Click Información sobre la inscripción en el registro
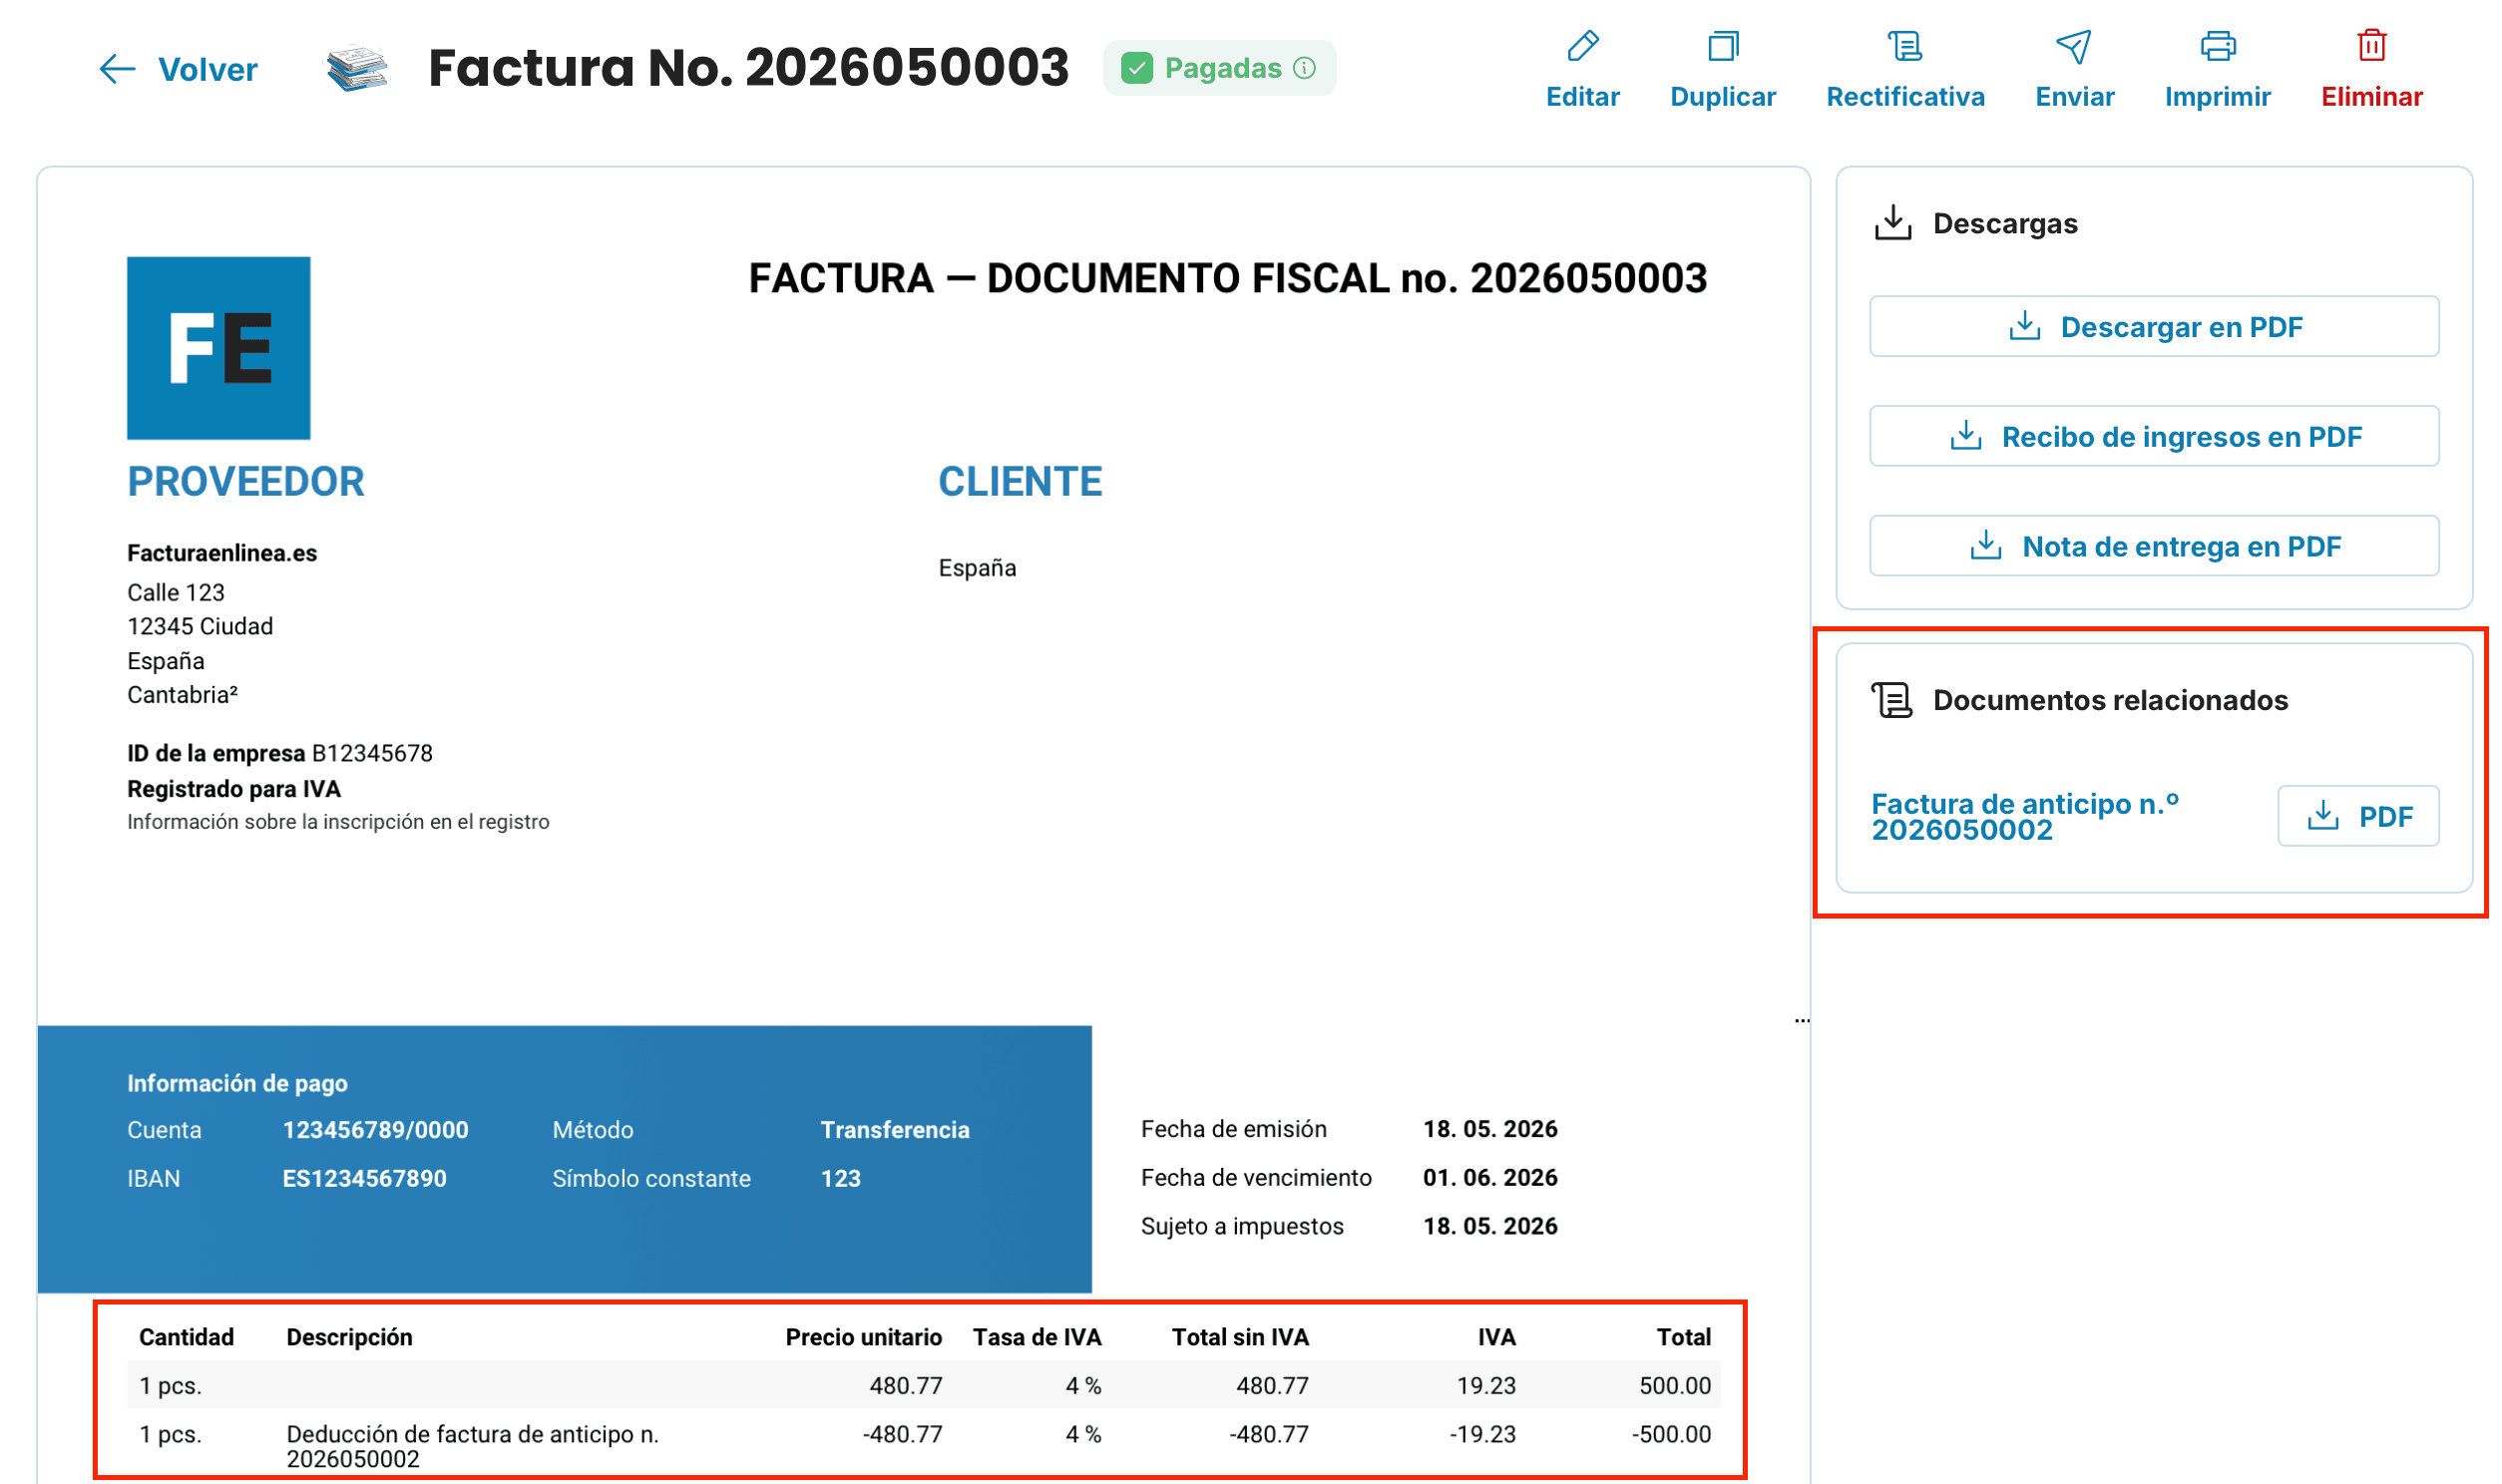Screen dimensions: 2502x1484 (338, 822)
